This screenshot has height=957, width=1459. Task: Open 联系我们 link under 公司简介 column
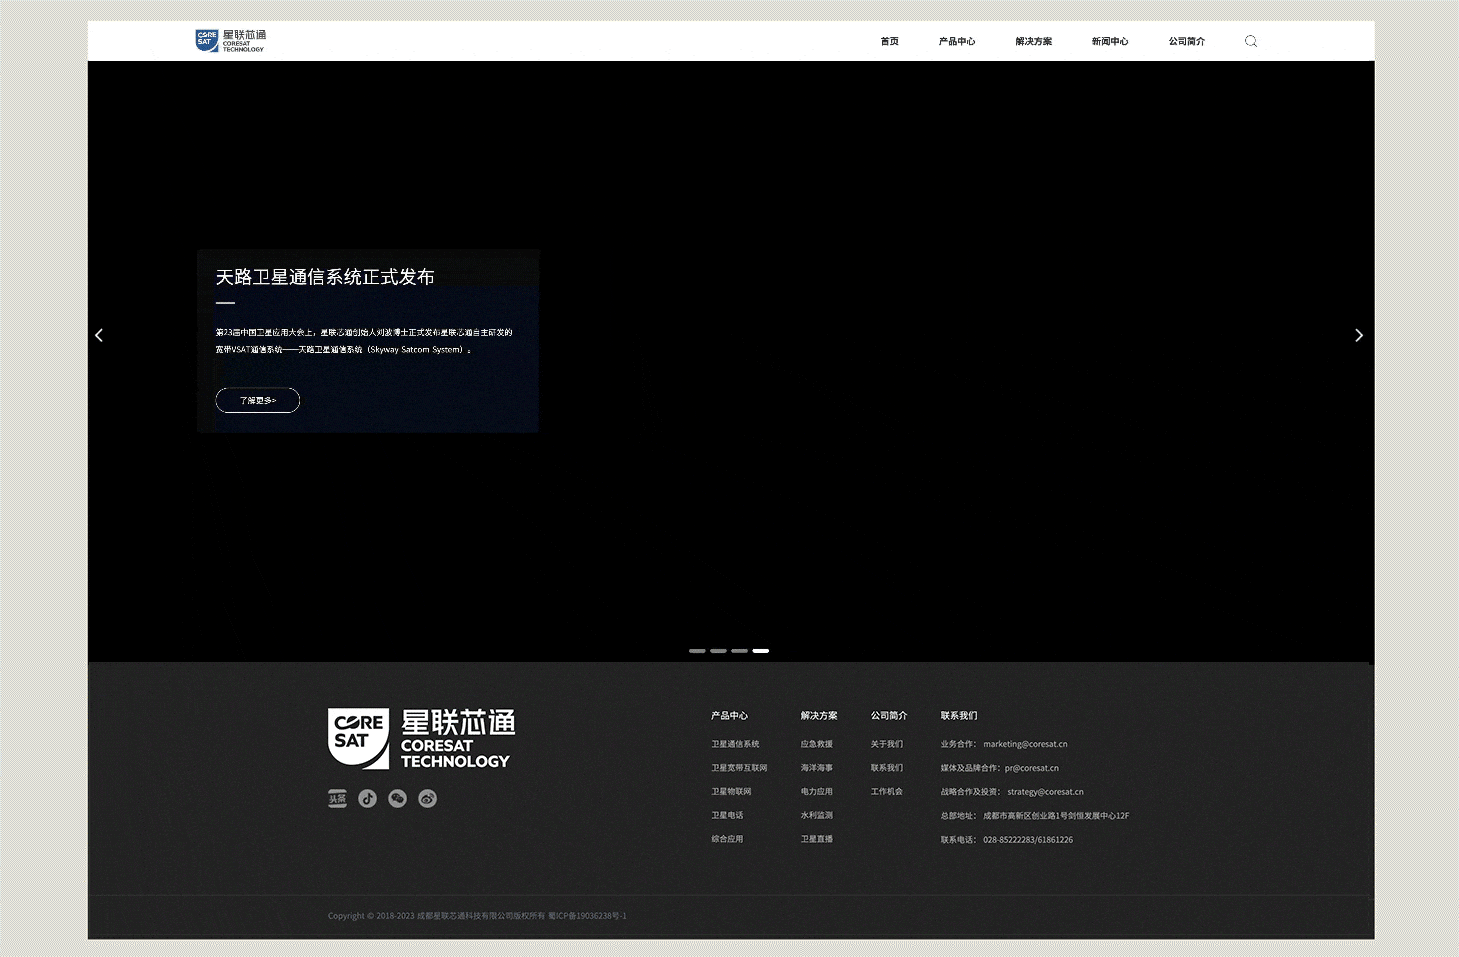(886, 768)
